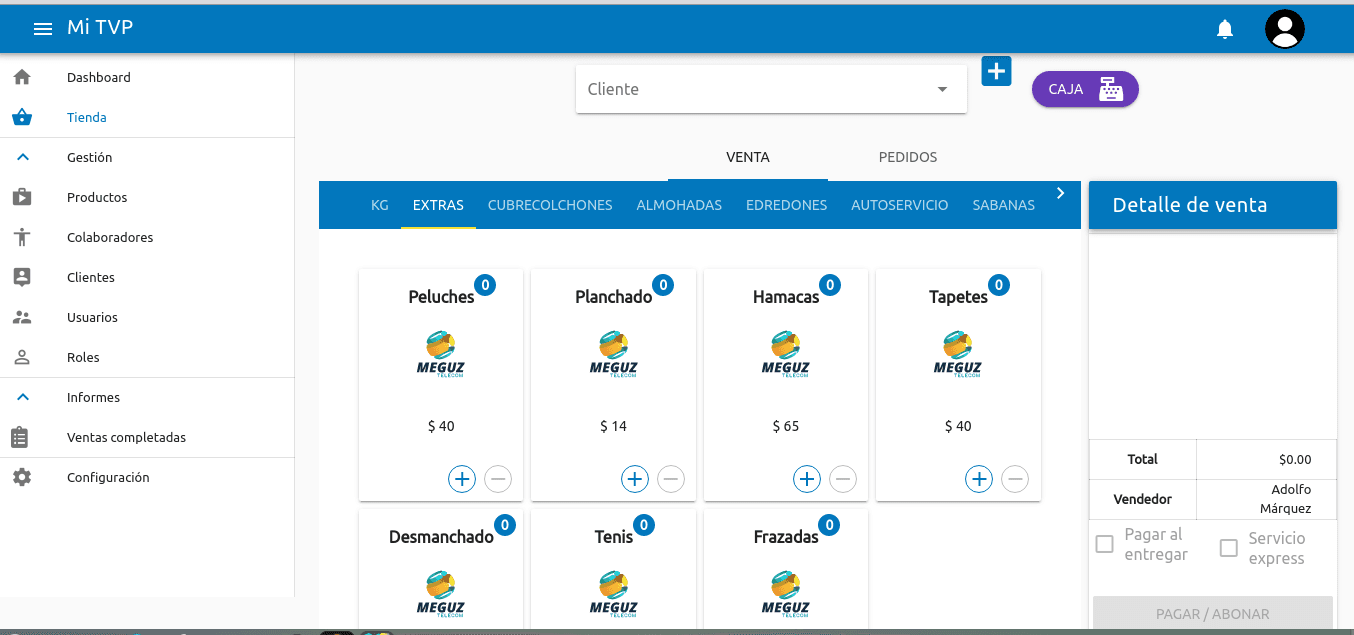Collapse the Gestión section chevron

point(24,157)
